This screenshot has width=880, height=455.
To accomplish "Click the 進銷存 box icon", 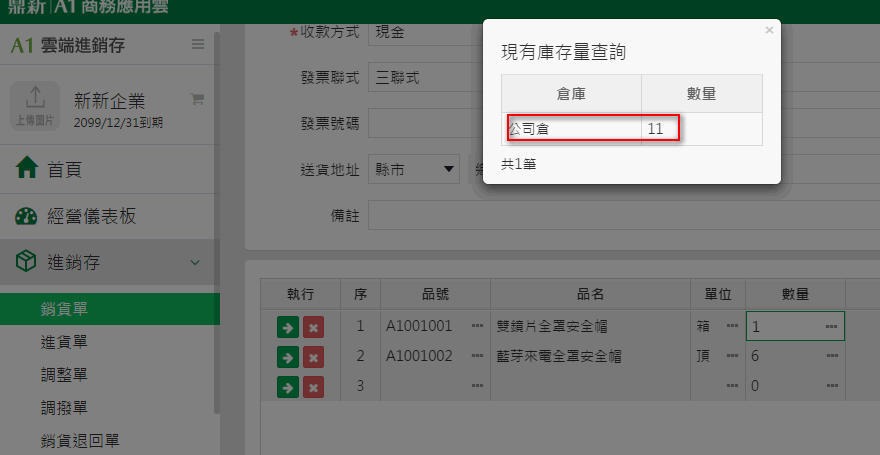I will (26, 262).
